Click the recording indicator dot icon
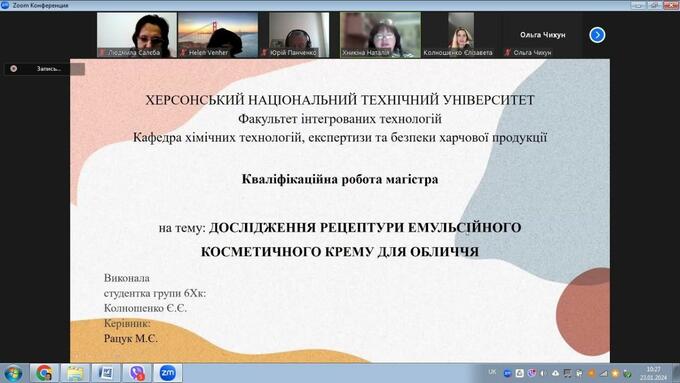Viewport: 680px width, 383px height. click(x=14, y=69)
